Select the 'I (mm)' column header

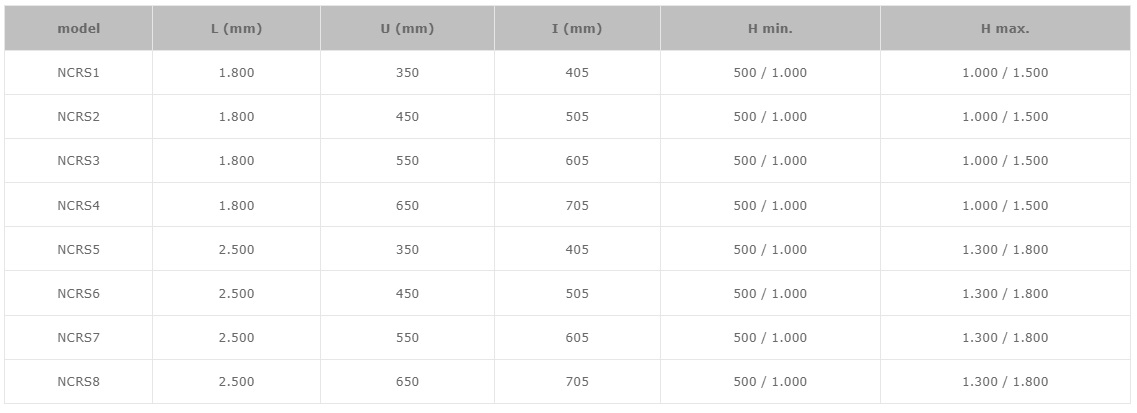577,29
